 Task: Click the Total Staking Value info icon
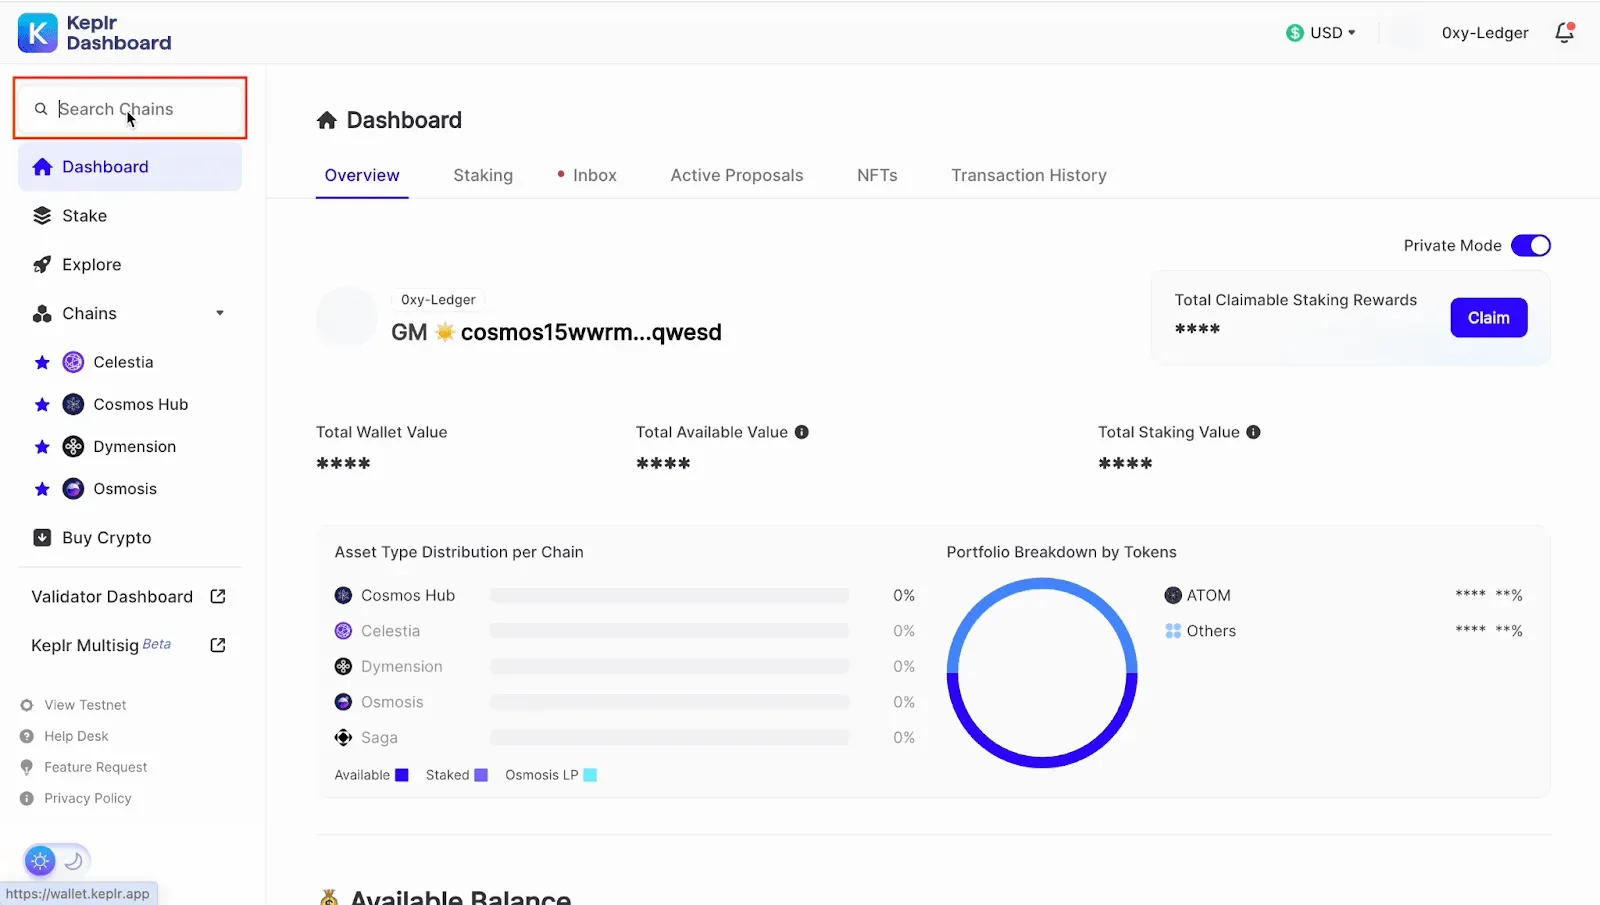click(1254, 432)
